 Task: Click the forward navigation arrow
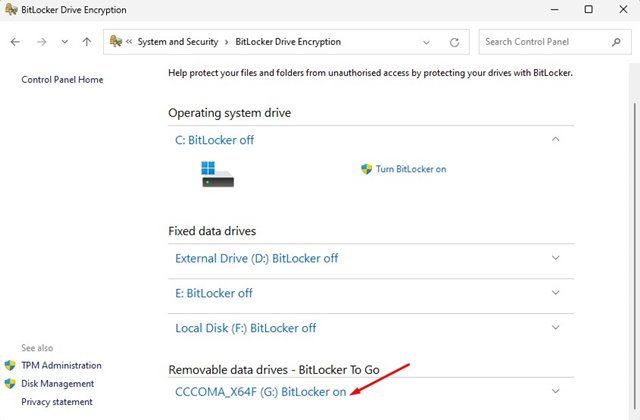click(x=40, y=42)
